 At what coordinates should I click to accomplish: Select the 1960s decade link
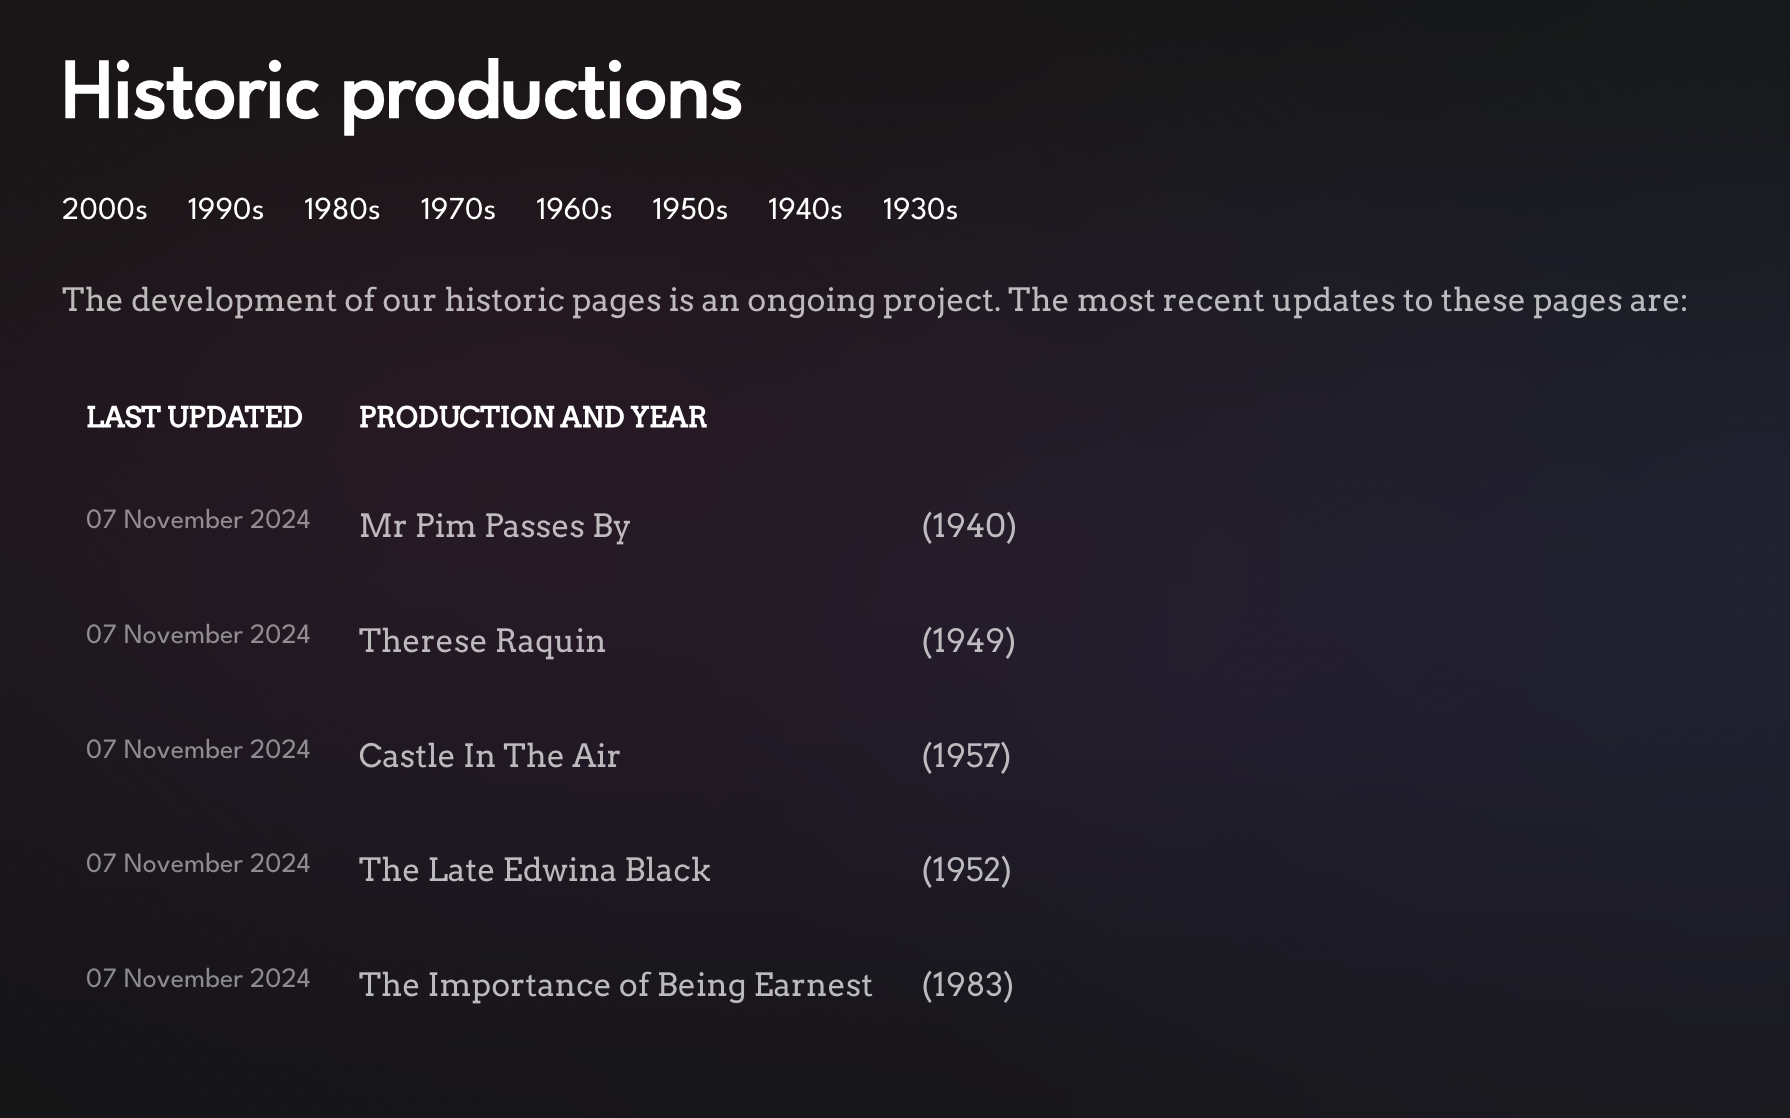(573, 209)
